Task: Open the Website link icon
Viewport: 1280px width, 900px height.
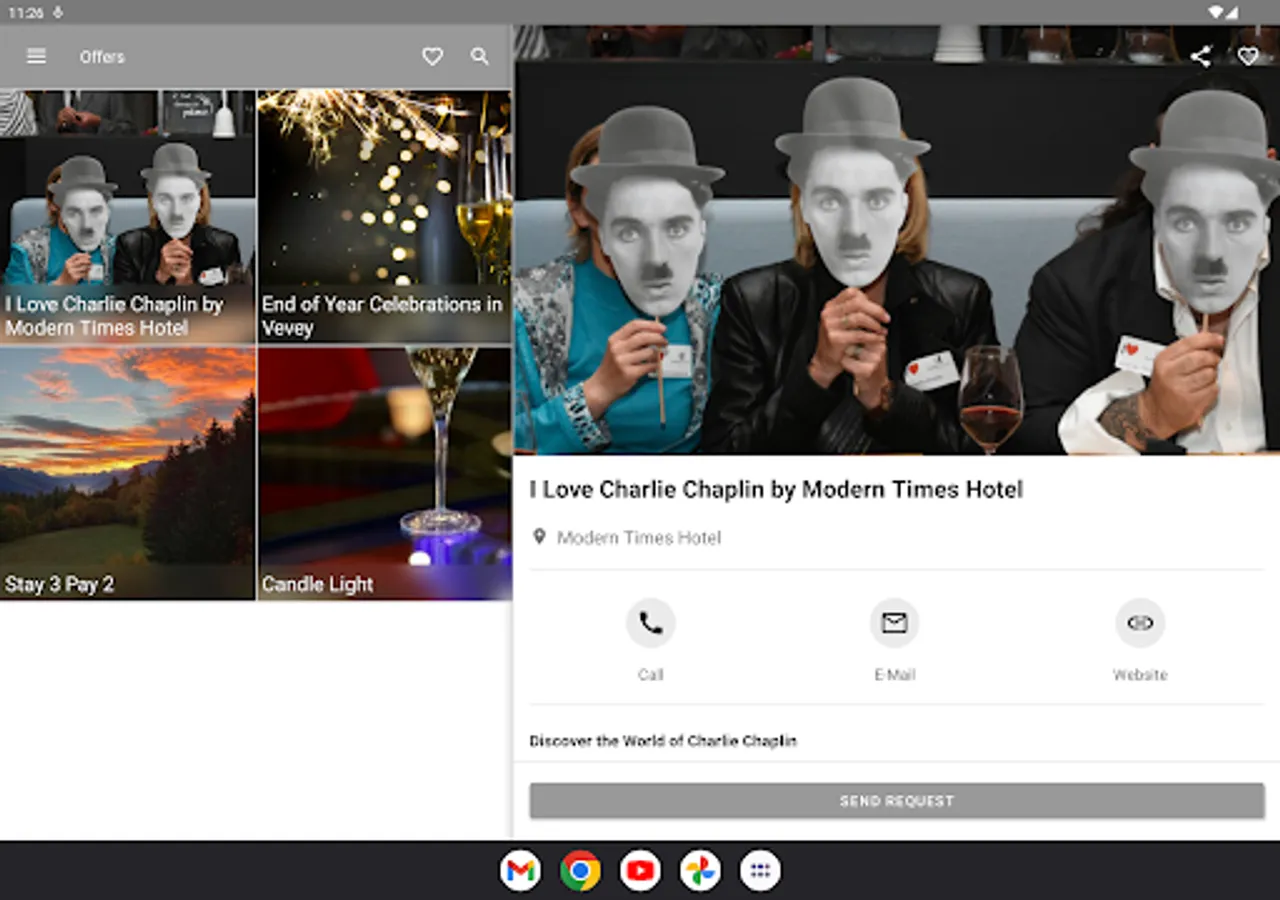Action: coord(1140,623)
